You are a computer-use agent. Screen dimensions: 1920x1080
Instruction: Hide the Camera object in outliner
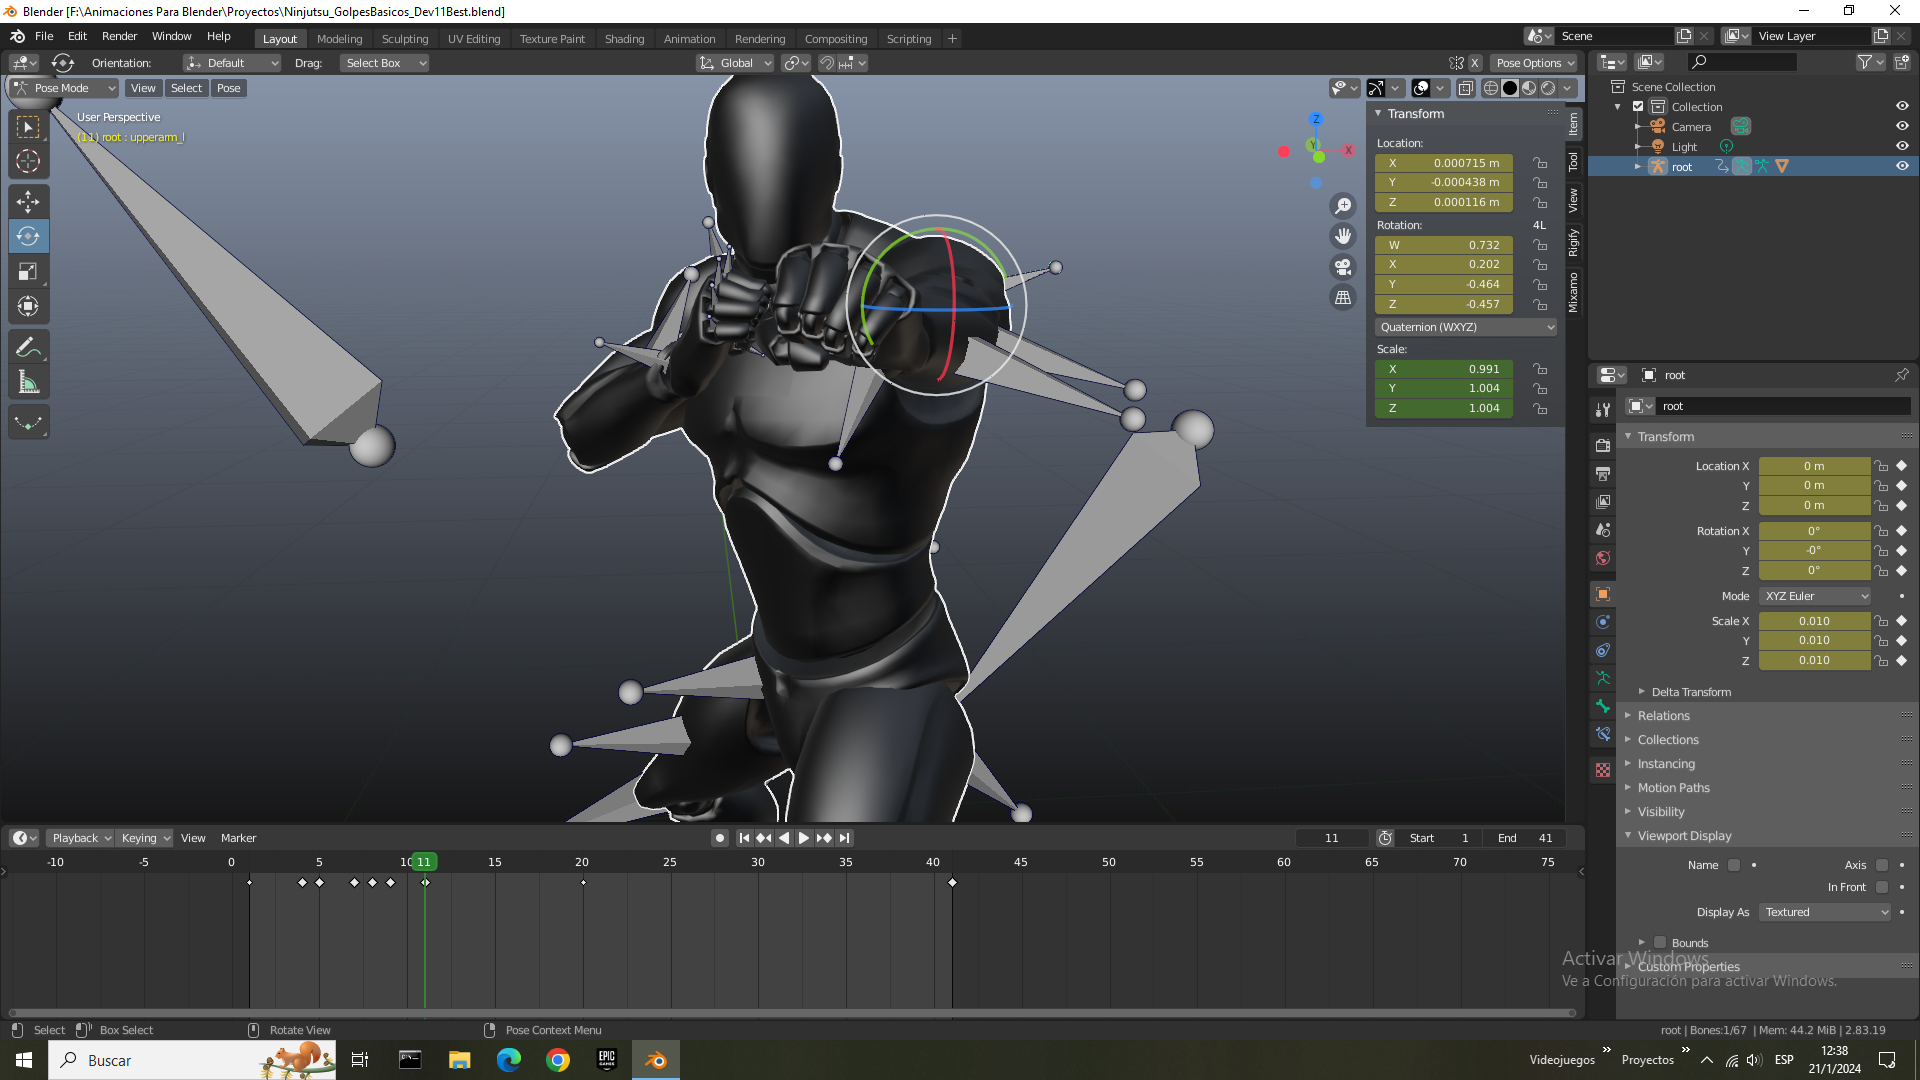point(1902,127)
